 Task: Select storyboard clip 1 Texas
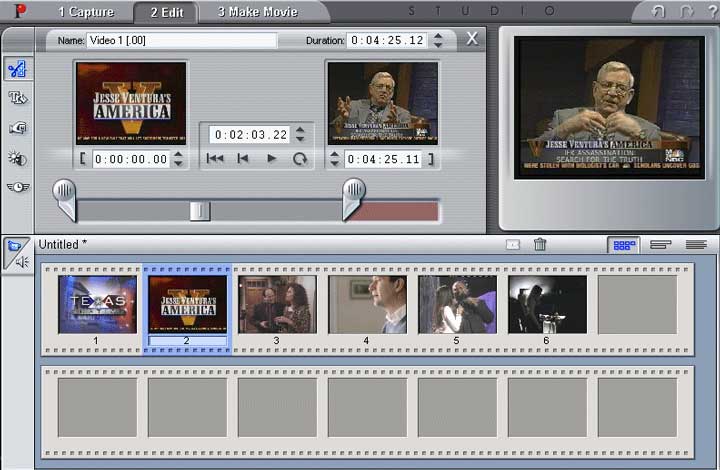click(97, 304)
